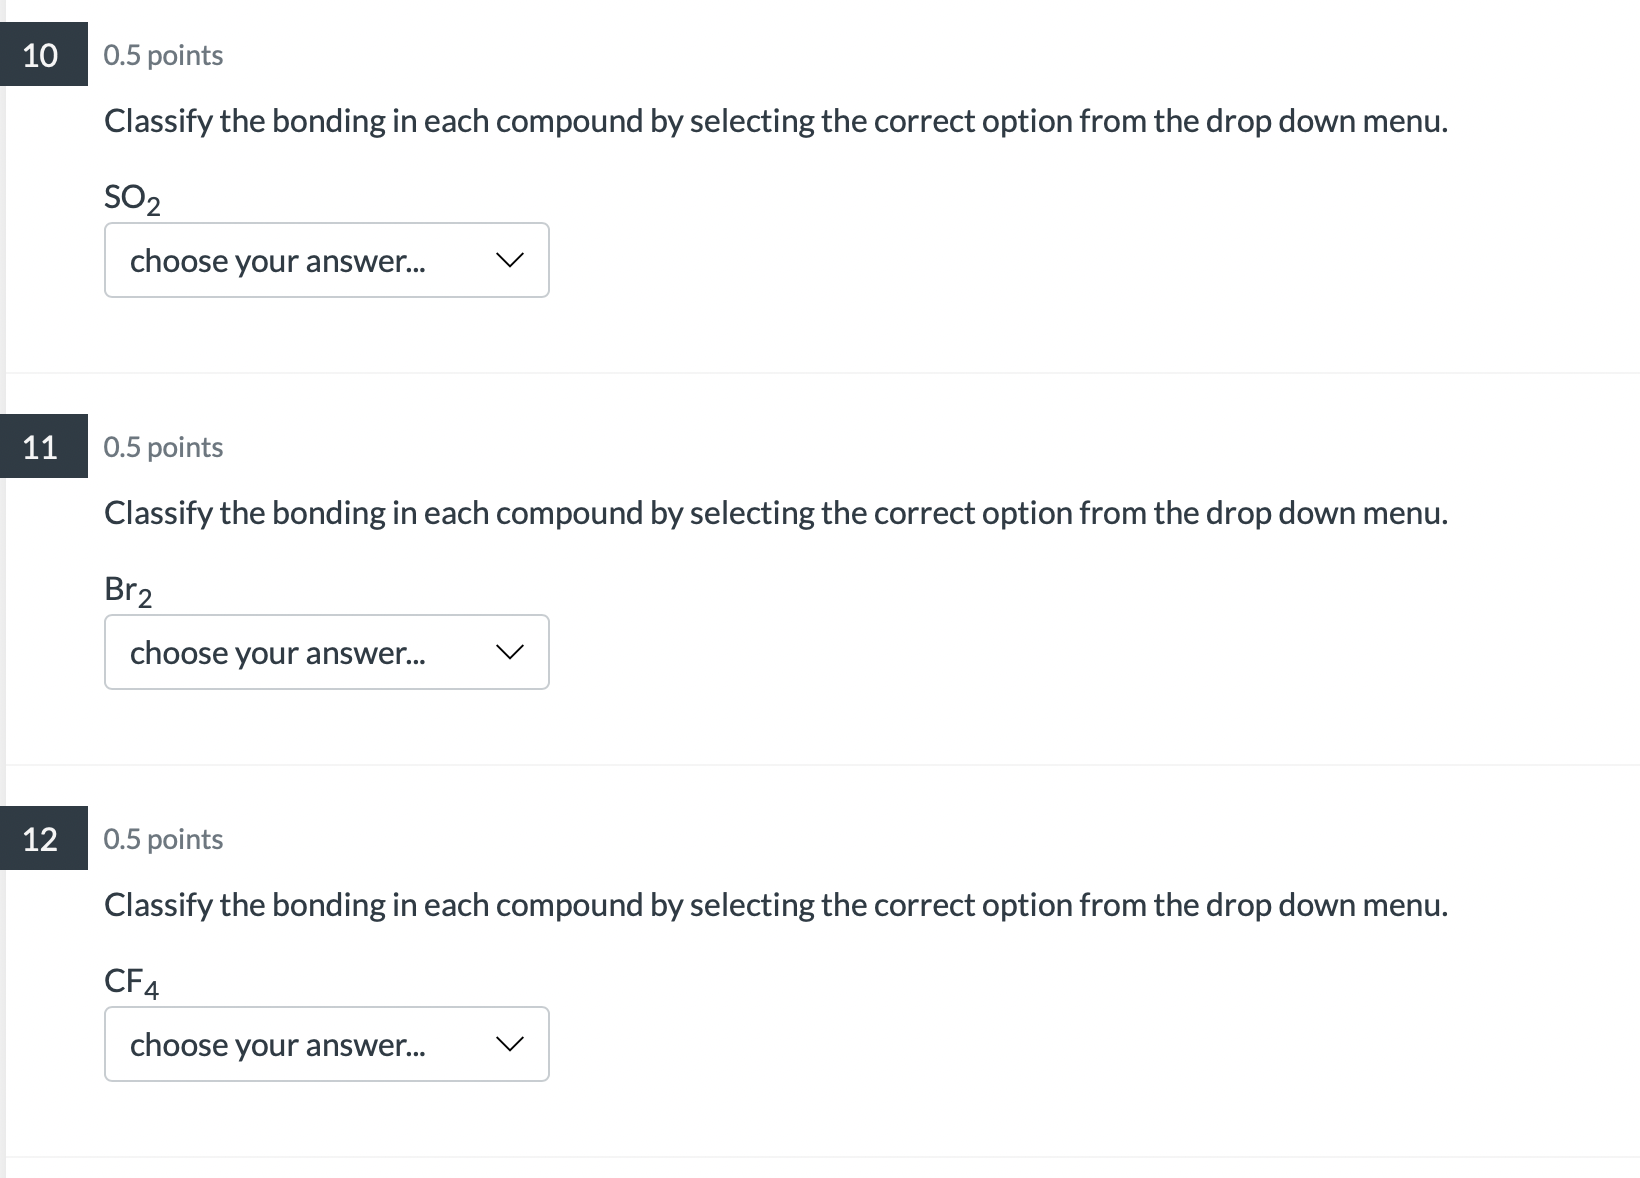Click the CF4 compound label
1640x1178 pixels.
[x=131, y=981]
